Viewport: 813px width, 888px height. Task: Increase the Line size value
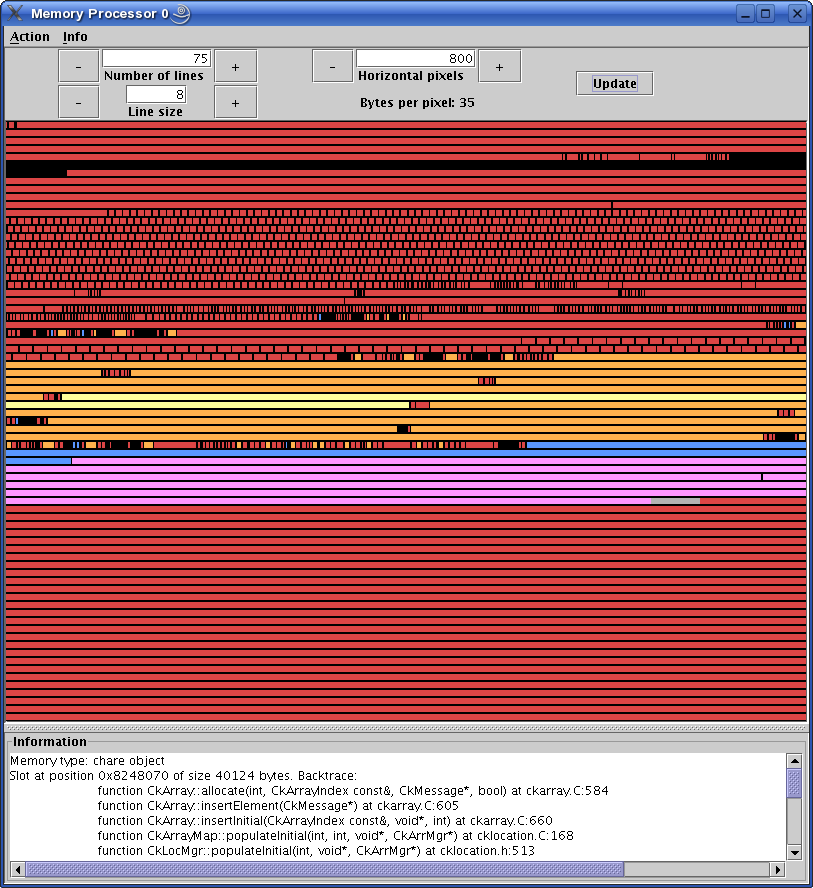236,103
